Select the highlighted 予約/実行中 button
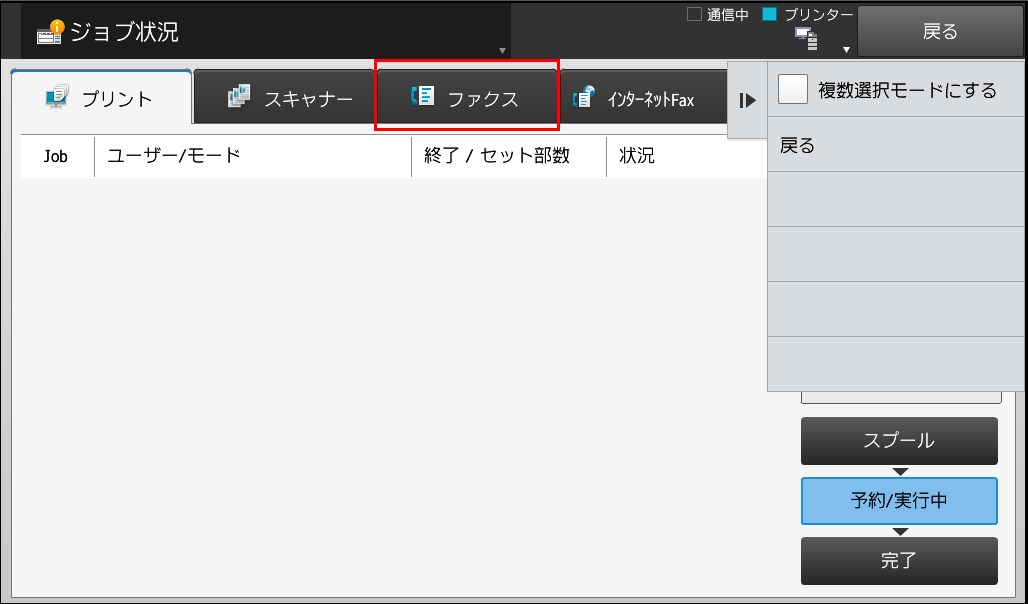 click(900, 501)
